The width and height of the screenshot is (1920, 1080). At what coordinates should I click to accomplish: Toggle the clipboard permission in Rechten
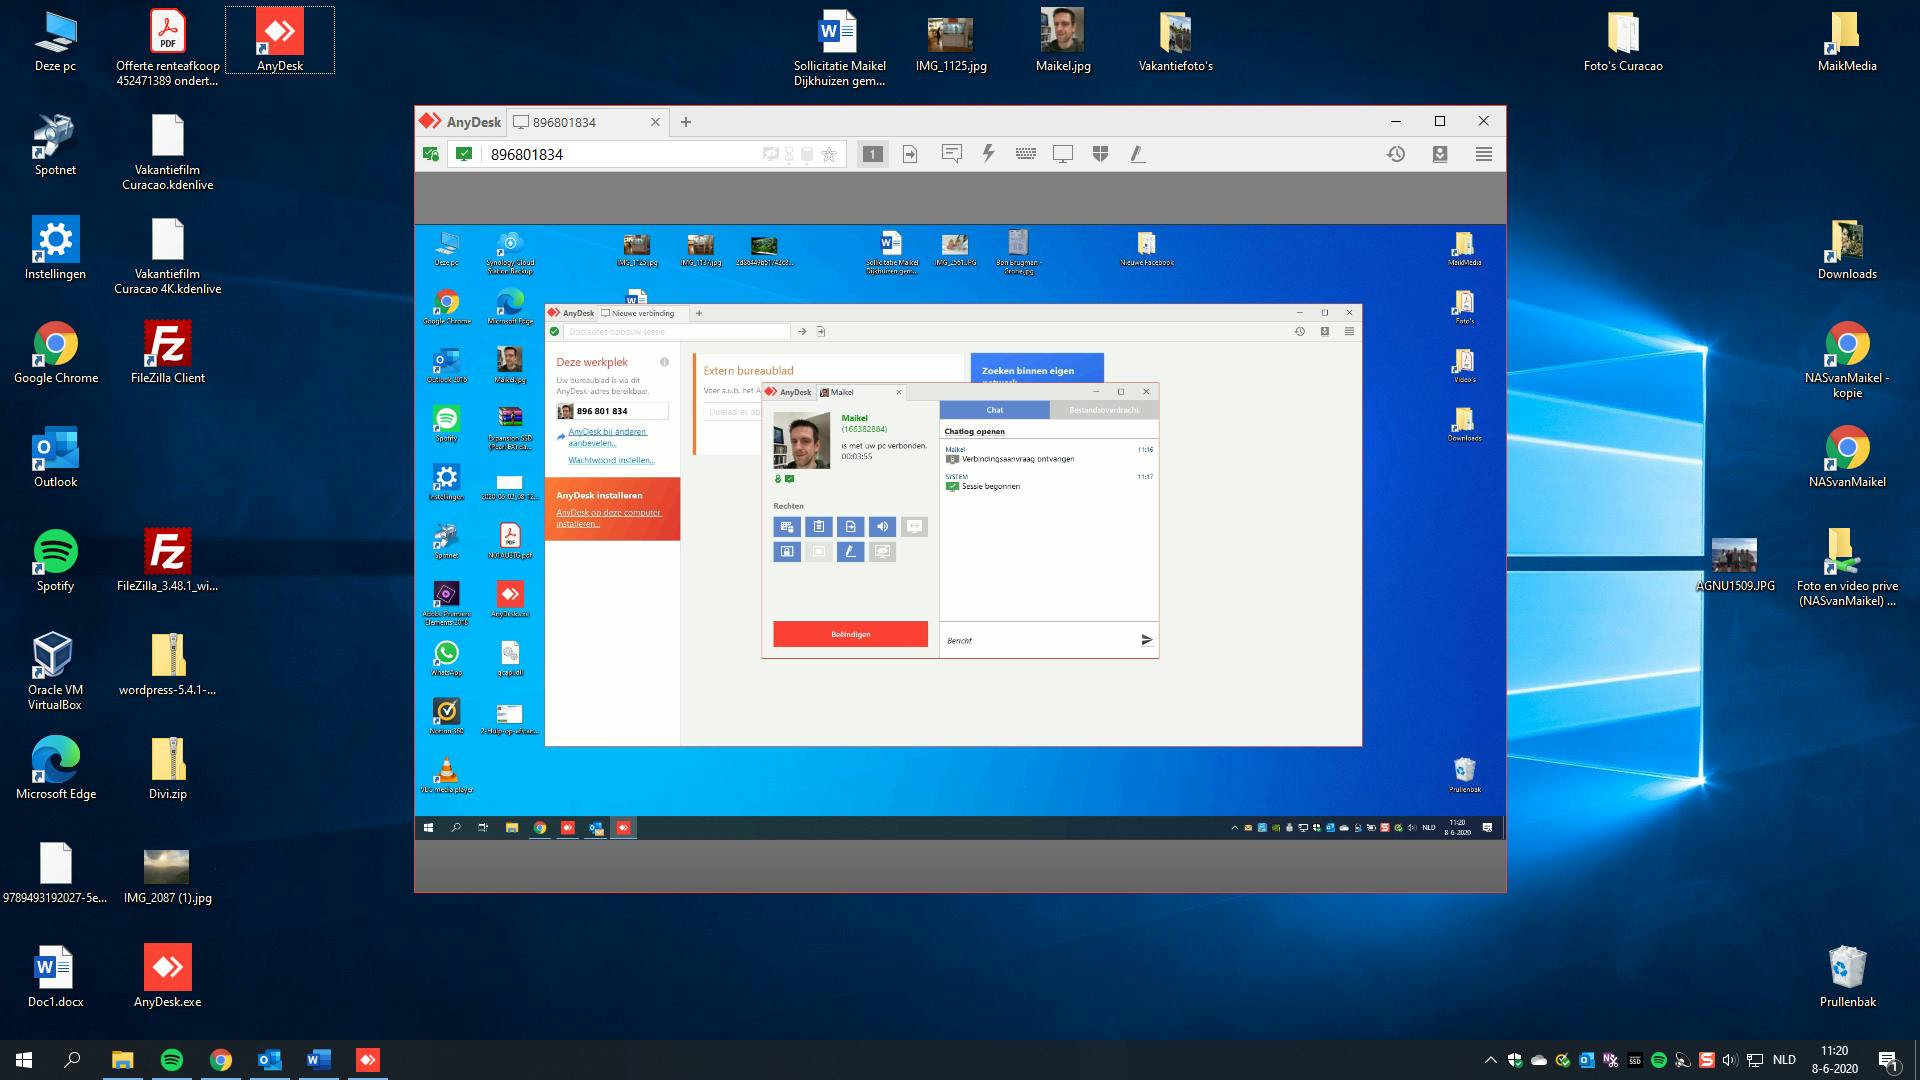point(818,527)
